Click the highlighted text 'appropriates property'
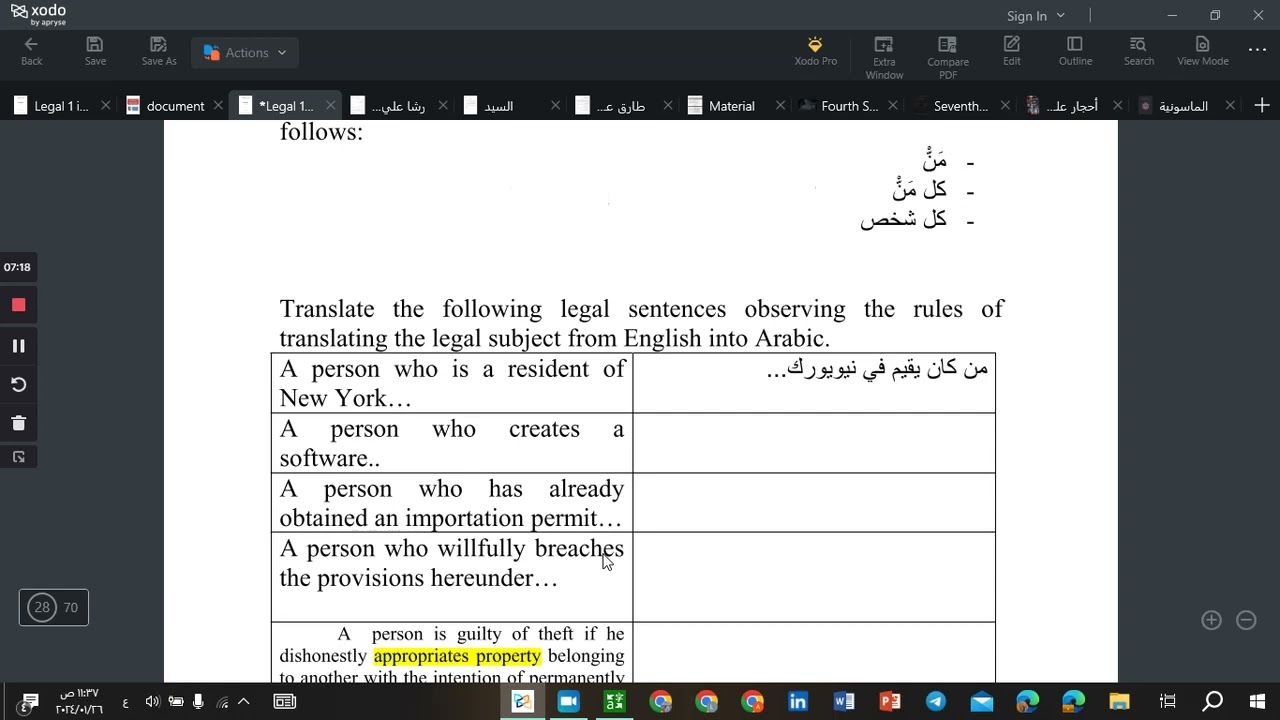The width and height of the screenshot is (1280, 720). tap(457, 656)
